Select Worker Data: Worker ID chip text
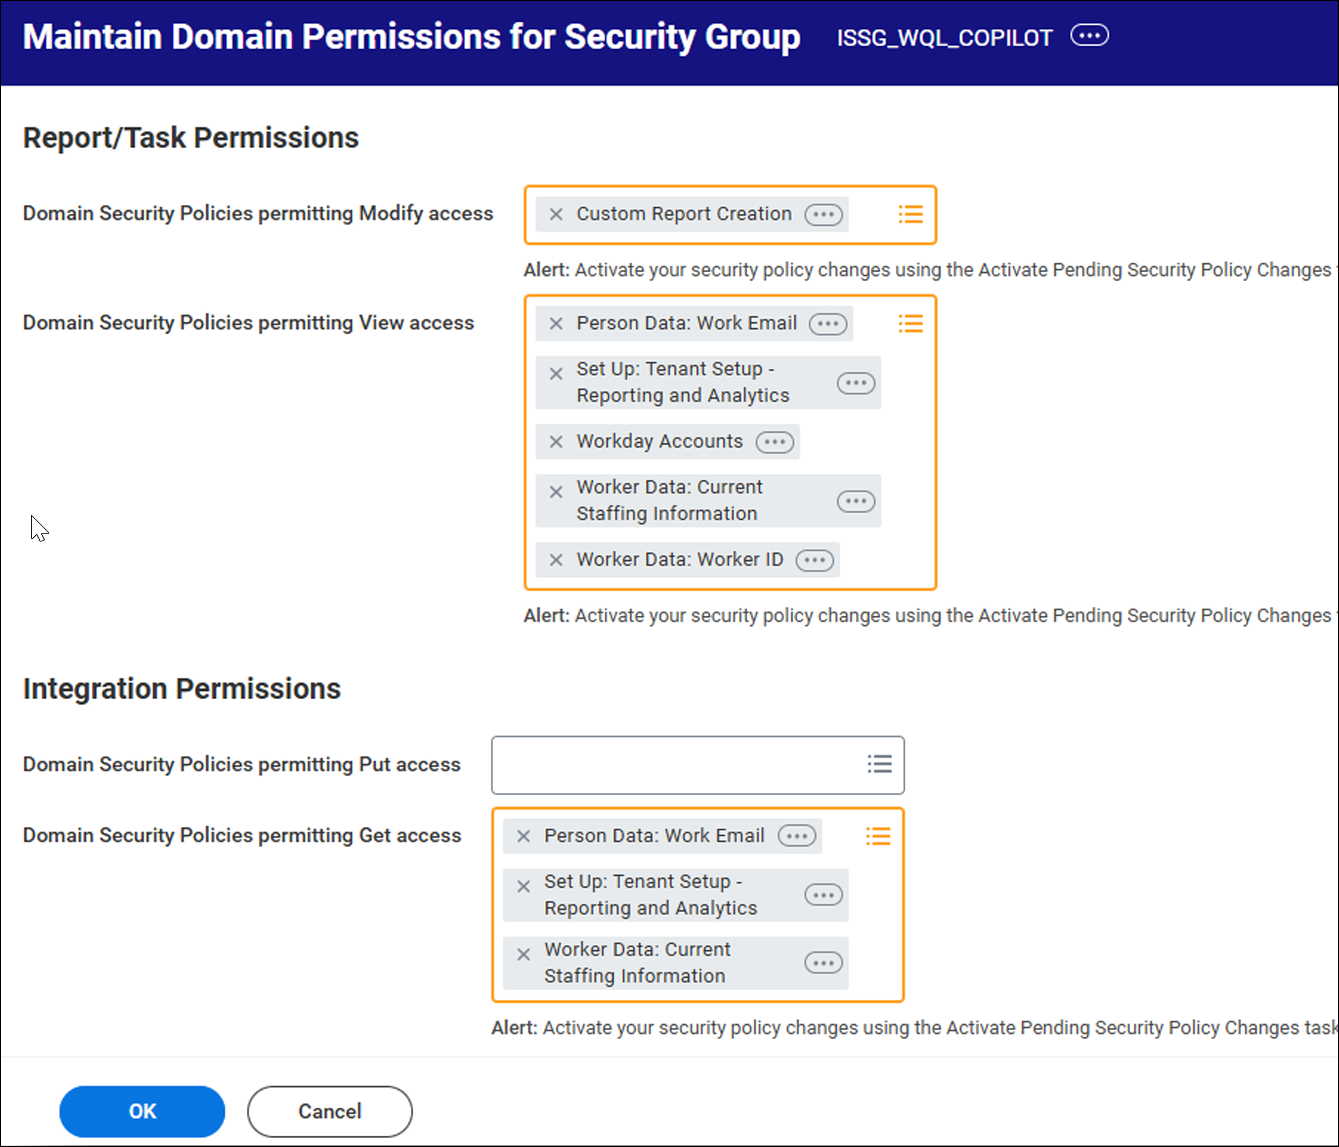The image size is (1339, 1147). (x=680, y=559)
